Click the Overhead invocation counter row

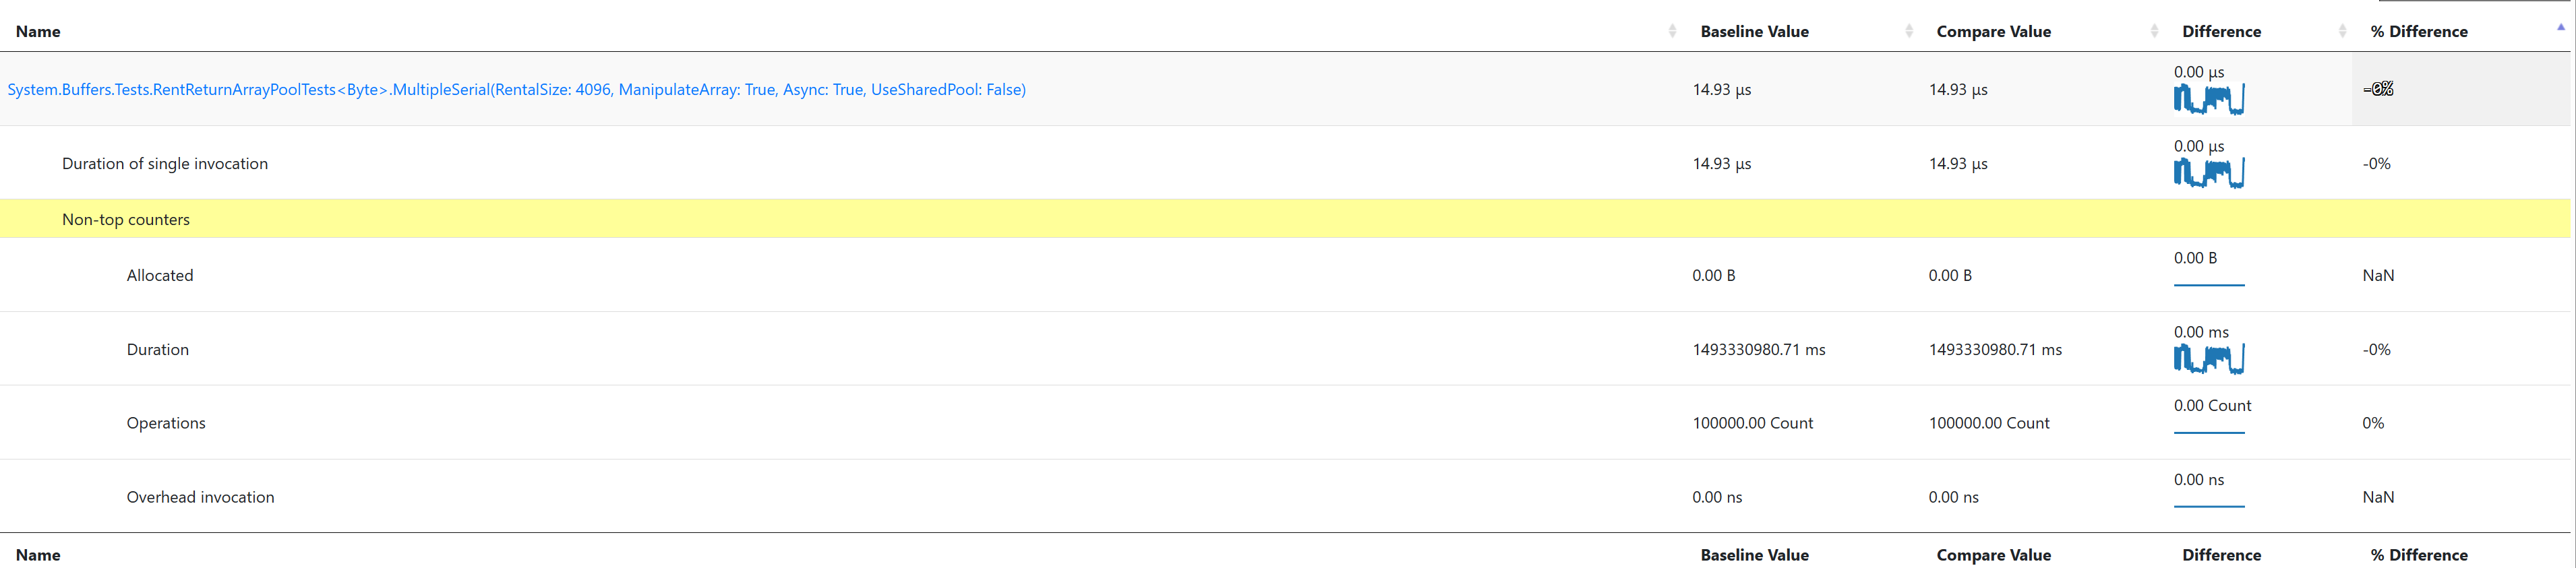1285,497
